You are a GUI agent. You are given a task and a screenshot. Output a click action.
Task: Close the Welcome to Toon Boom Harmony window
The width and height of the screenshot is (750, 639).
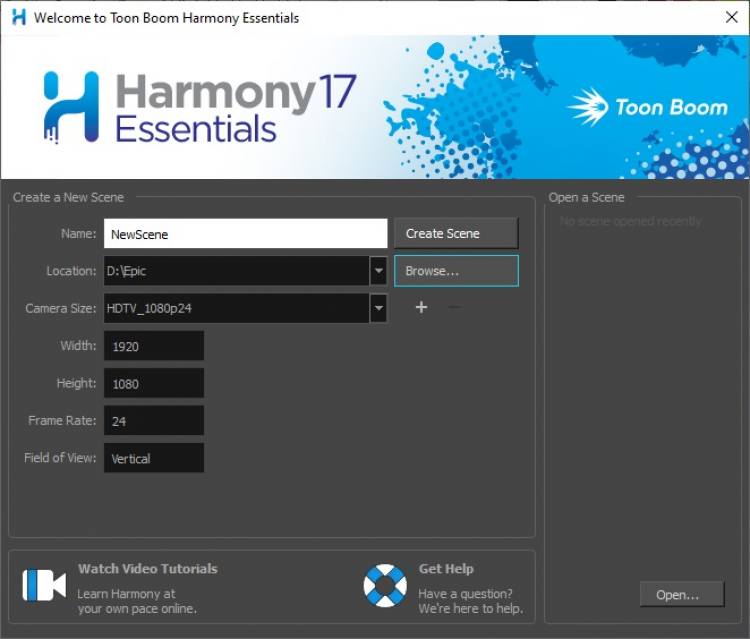coord(731,17)
